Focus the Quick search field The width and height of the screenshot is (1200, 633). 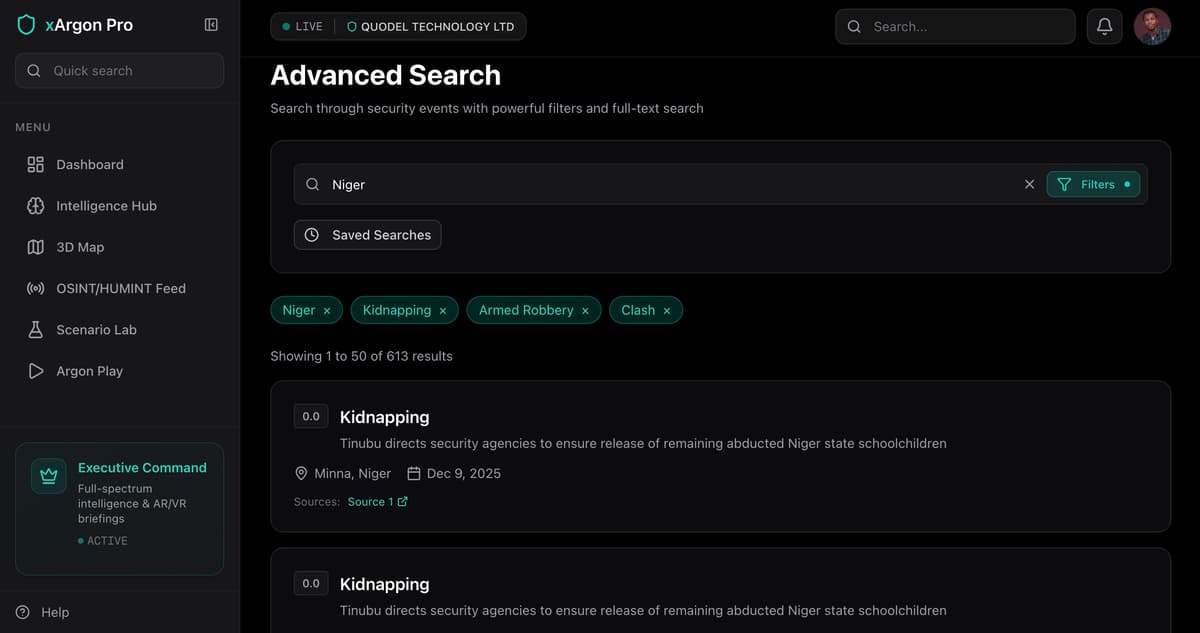[x=120, y=71]
